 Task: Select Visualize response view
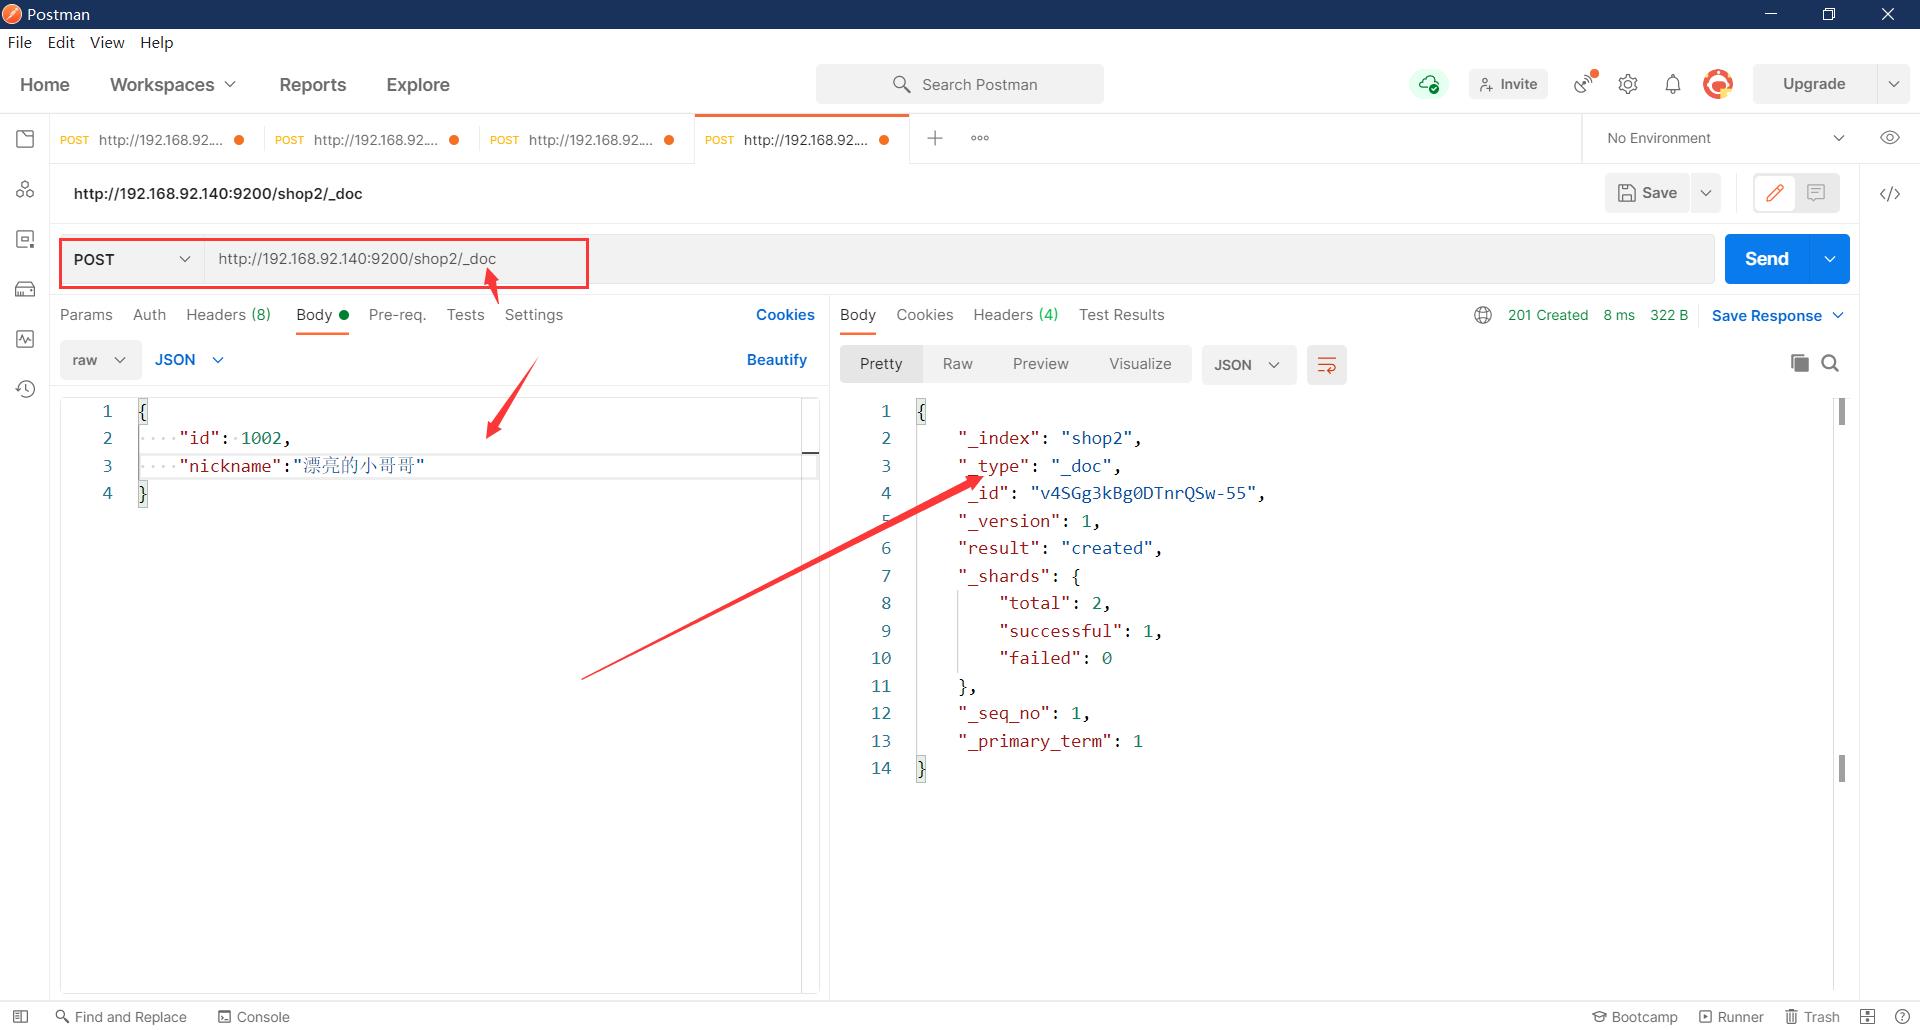click(x=1140, y=364)
